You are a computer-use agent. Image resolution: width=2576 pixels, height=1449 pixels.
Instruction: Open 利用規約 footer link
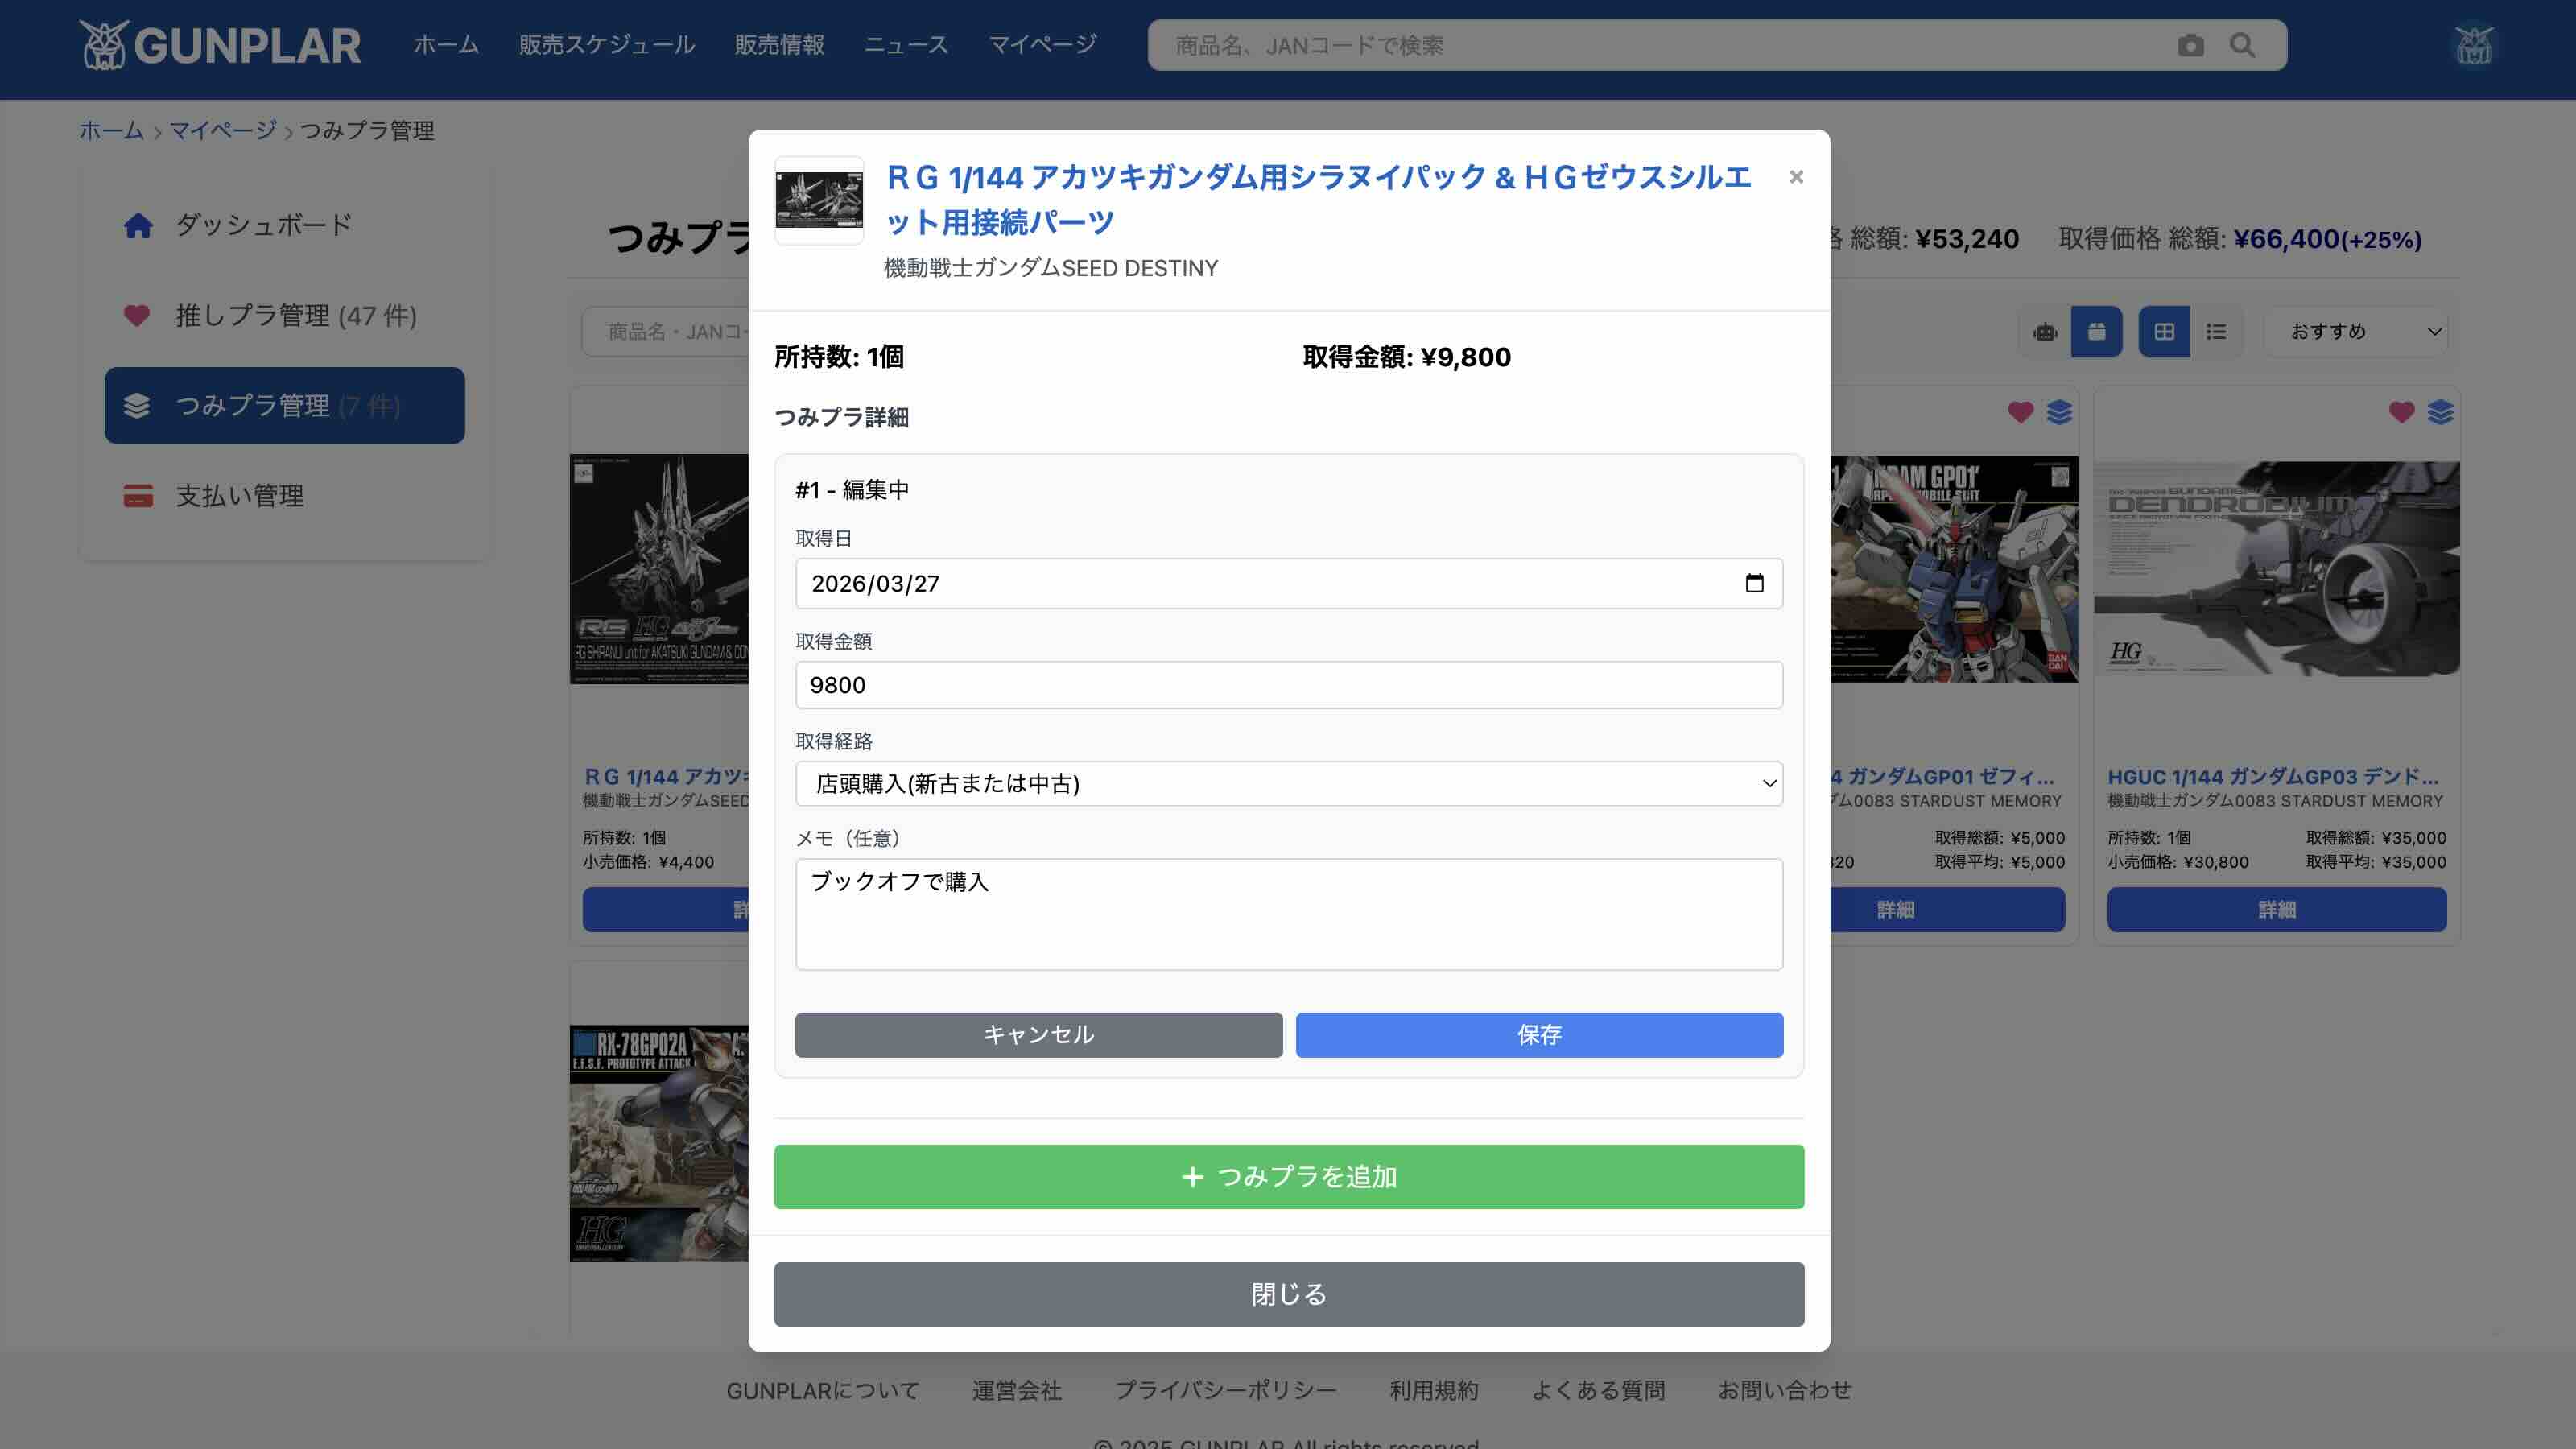point(1434,1391)
